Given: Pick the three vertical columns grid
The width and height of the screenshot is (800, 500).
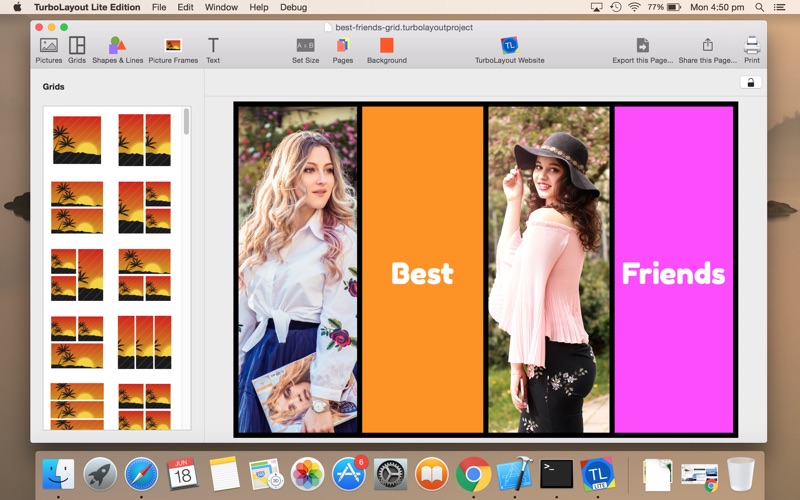Looking at the screenshot, I should pyautogui.click(x=144, y=342).
